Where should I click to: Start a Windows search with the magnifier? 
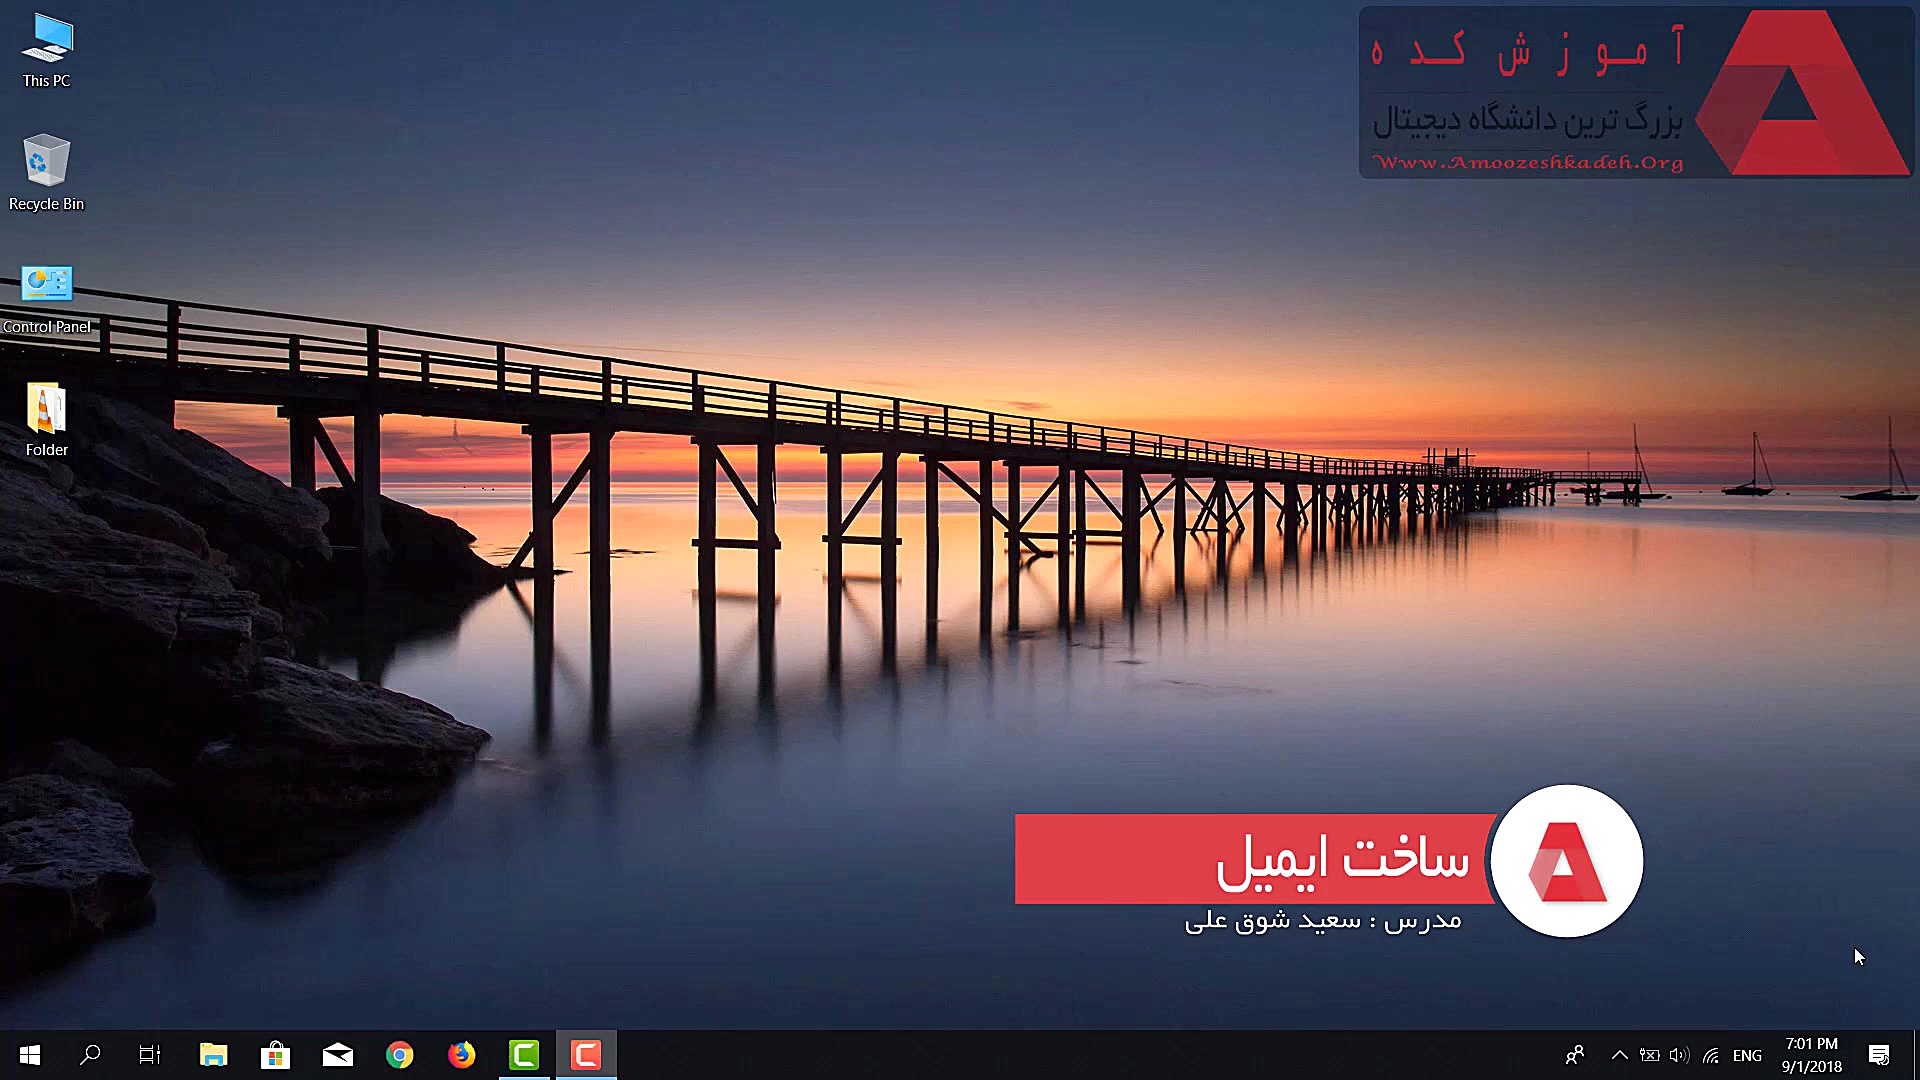point(90,1055)
